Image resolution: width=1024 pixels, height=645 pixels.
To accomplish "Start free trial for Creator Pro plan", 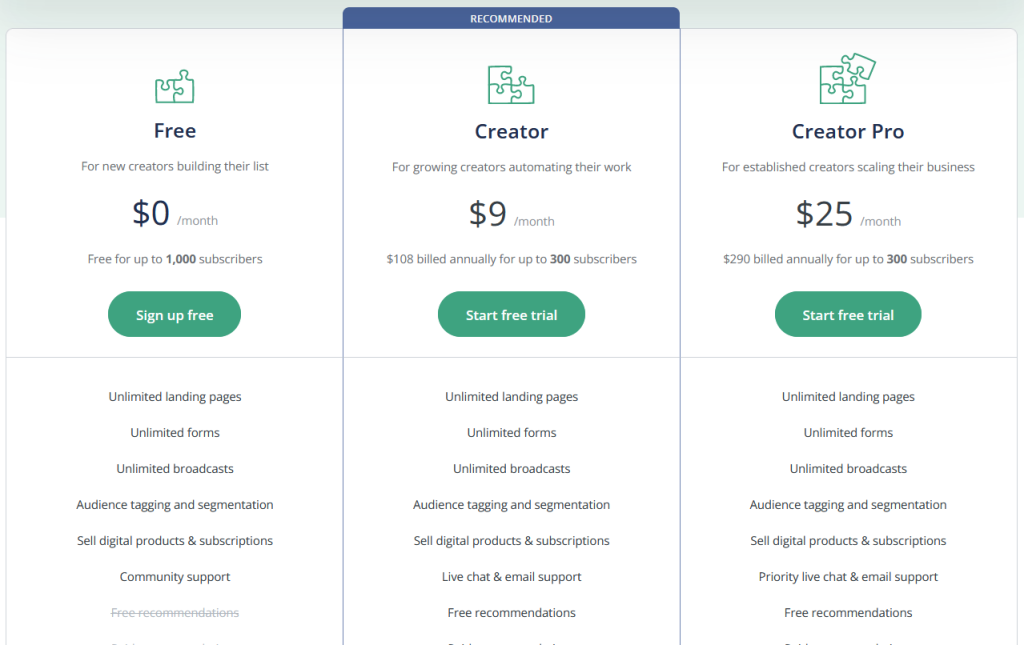I will pyautogui.click(x=848, y=314).
